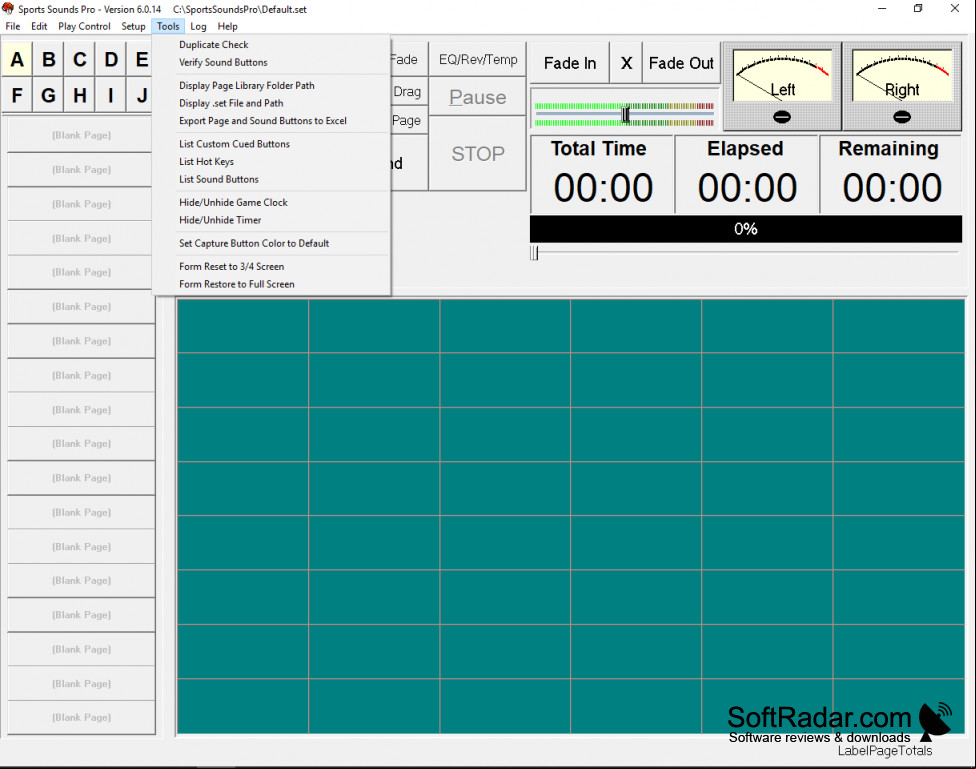Viewport: 976px width, 769px height.
Task: Select List Hot Keys
Action: click(x=271, y=161)
